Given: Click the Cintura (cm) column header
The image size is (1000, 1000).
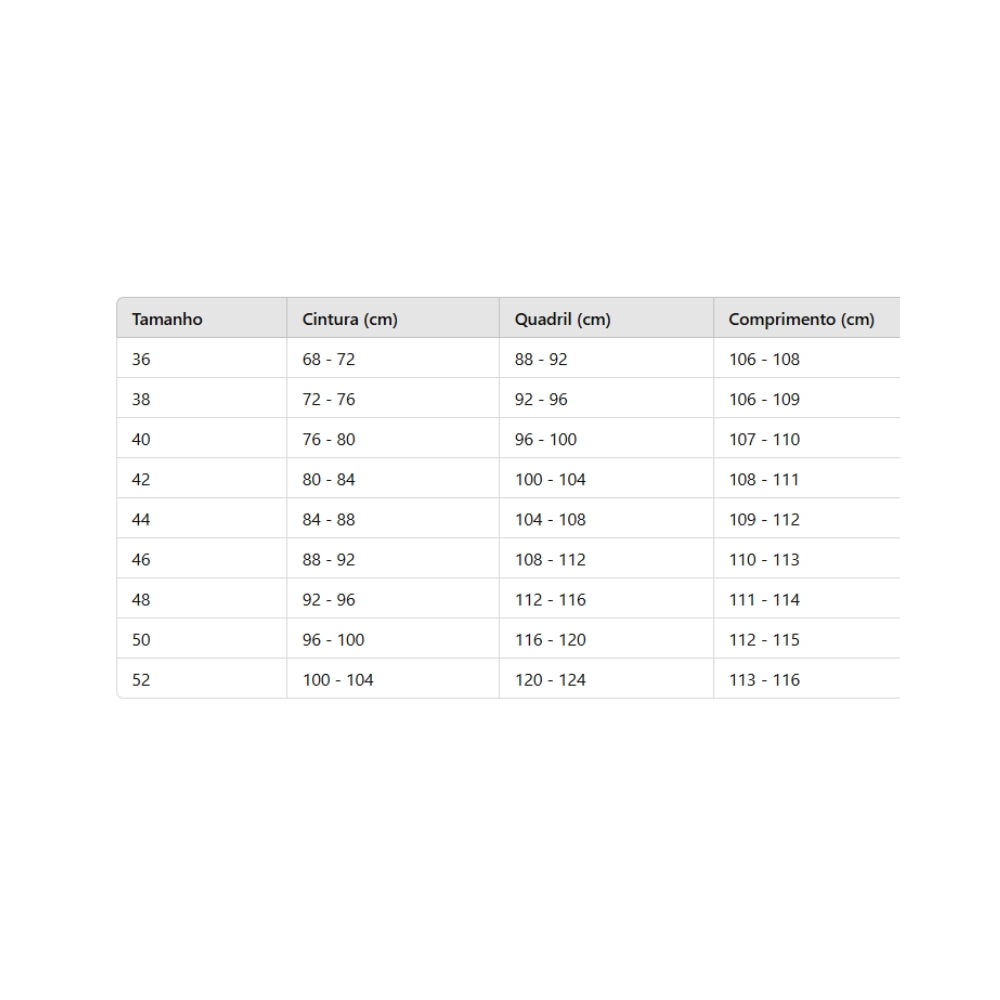Looking at the screenshot, I should point(350,319).
